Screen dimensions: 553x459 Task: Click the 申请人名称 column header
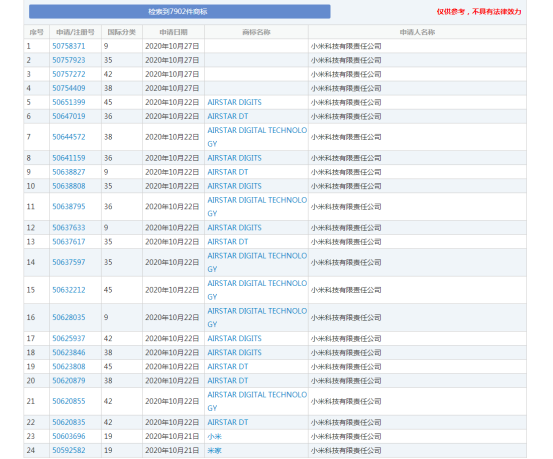click(x=417, y=32)
